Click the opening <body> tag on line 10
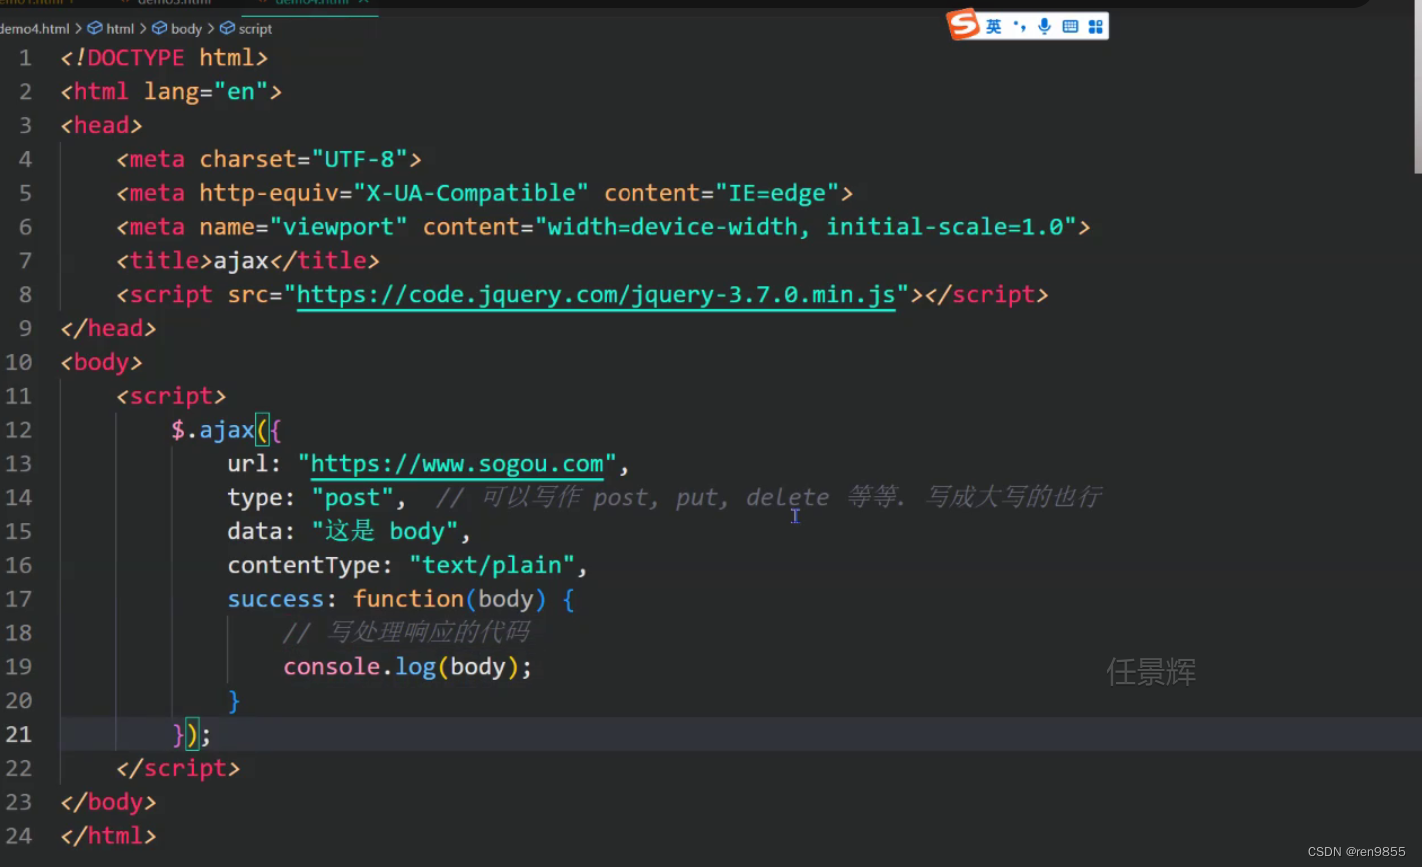Viewport: 1422px width, 867px height. [101, 362]
